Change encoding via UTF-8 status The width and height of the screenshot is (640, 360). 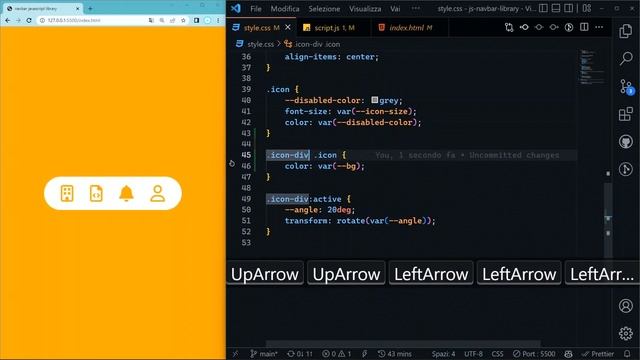click(x=473, y=354)
